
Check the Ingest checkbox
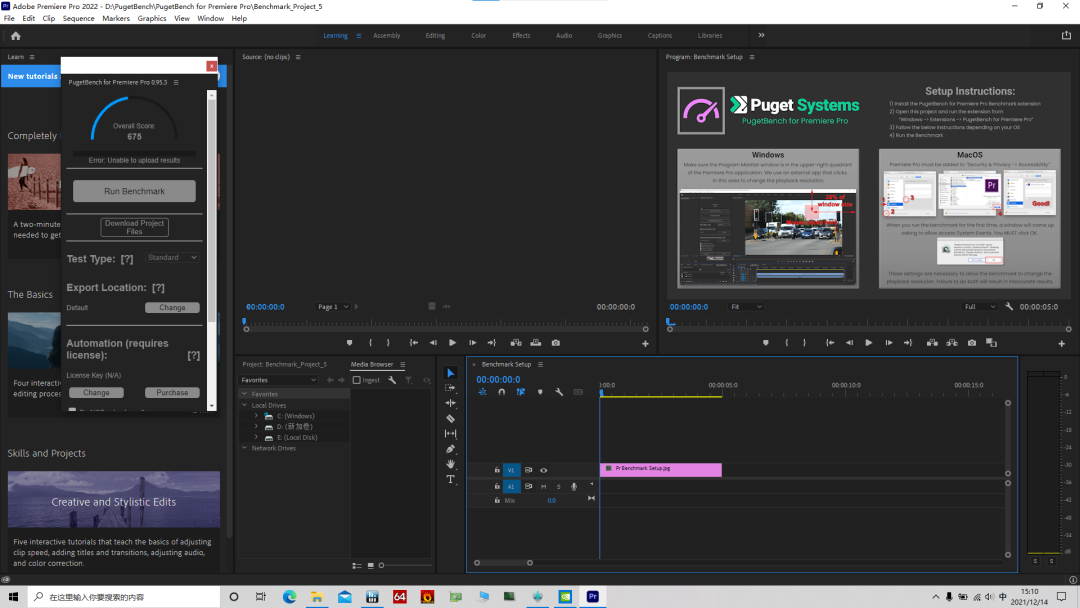pos(357,380)
